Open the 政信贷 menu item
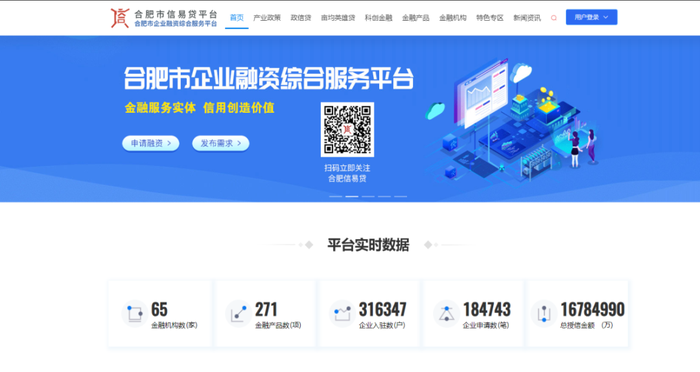The width and height of the screenshot is (700, 372). (301, 18)
